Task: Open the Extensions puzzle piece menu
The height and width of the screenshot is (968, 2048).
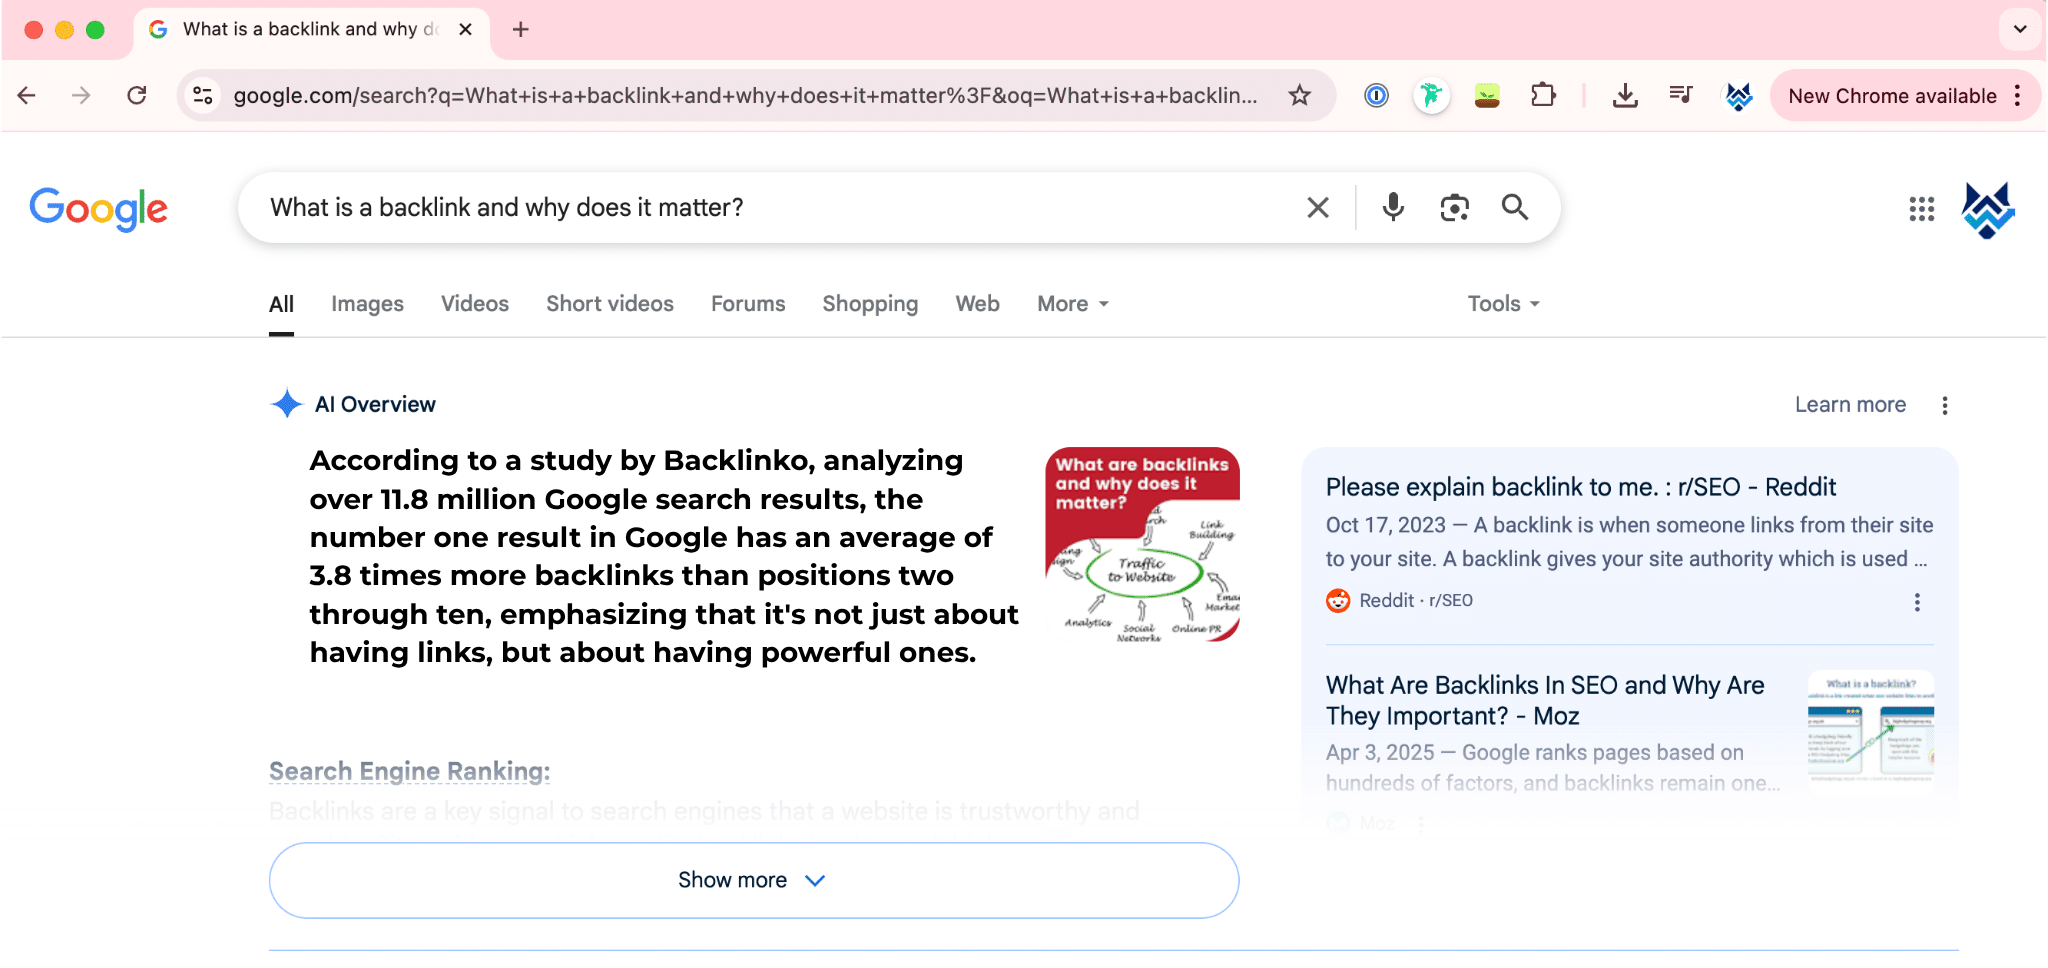Action: (x=1543, y=95)
